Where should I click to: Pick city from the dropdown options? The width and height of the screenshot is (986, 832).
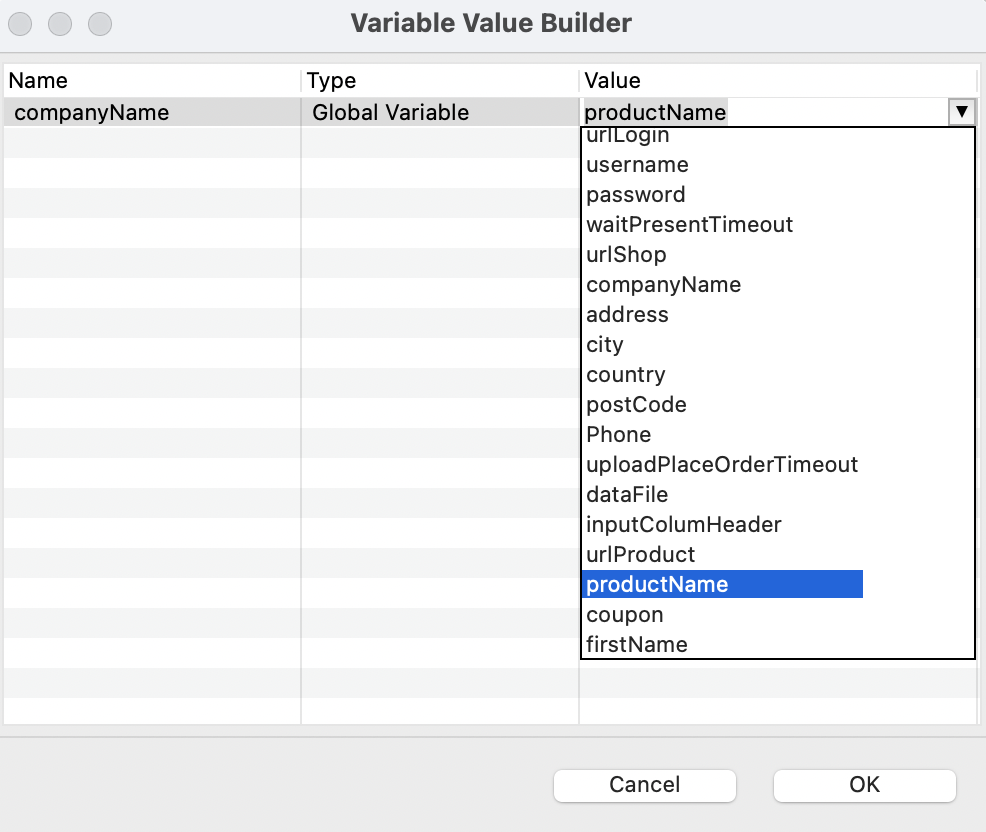coord(605,344)
